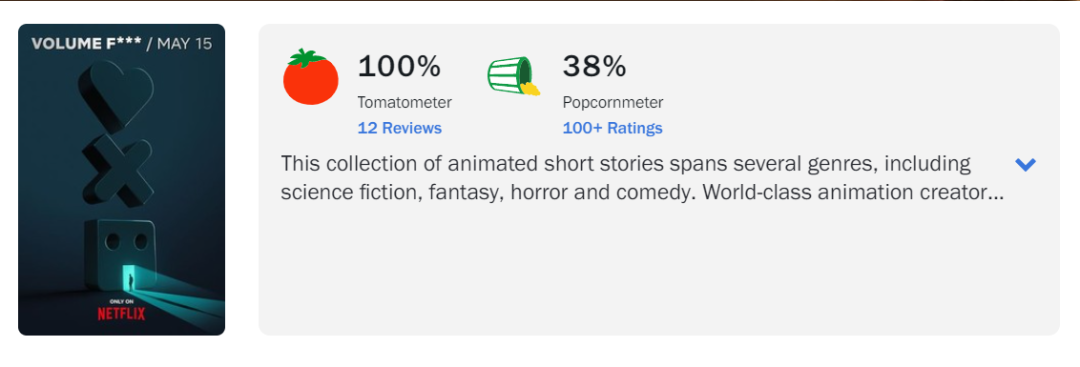Expand the synopsis with the blue chevron
The image size is (1080, 367).
click(1026, 165)
